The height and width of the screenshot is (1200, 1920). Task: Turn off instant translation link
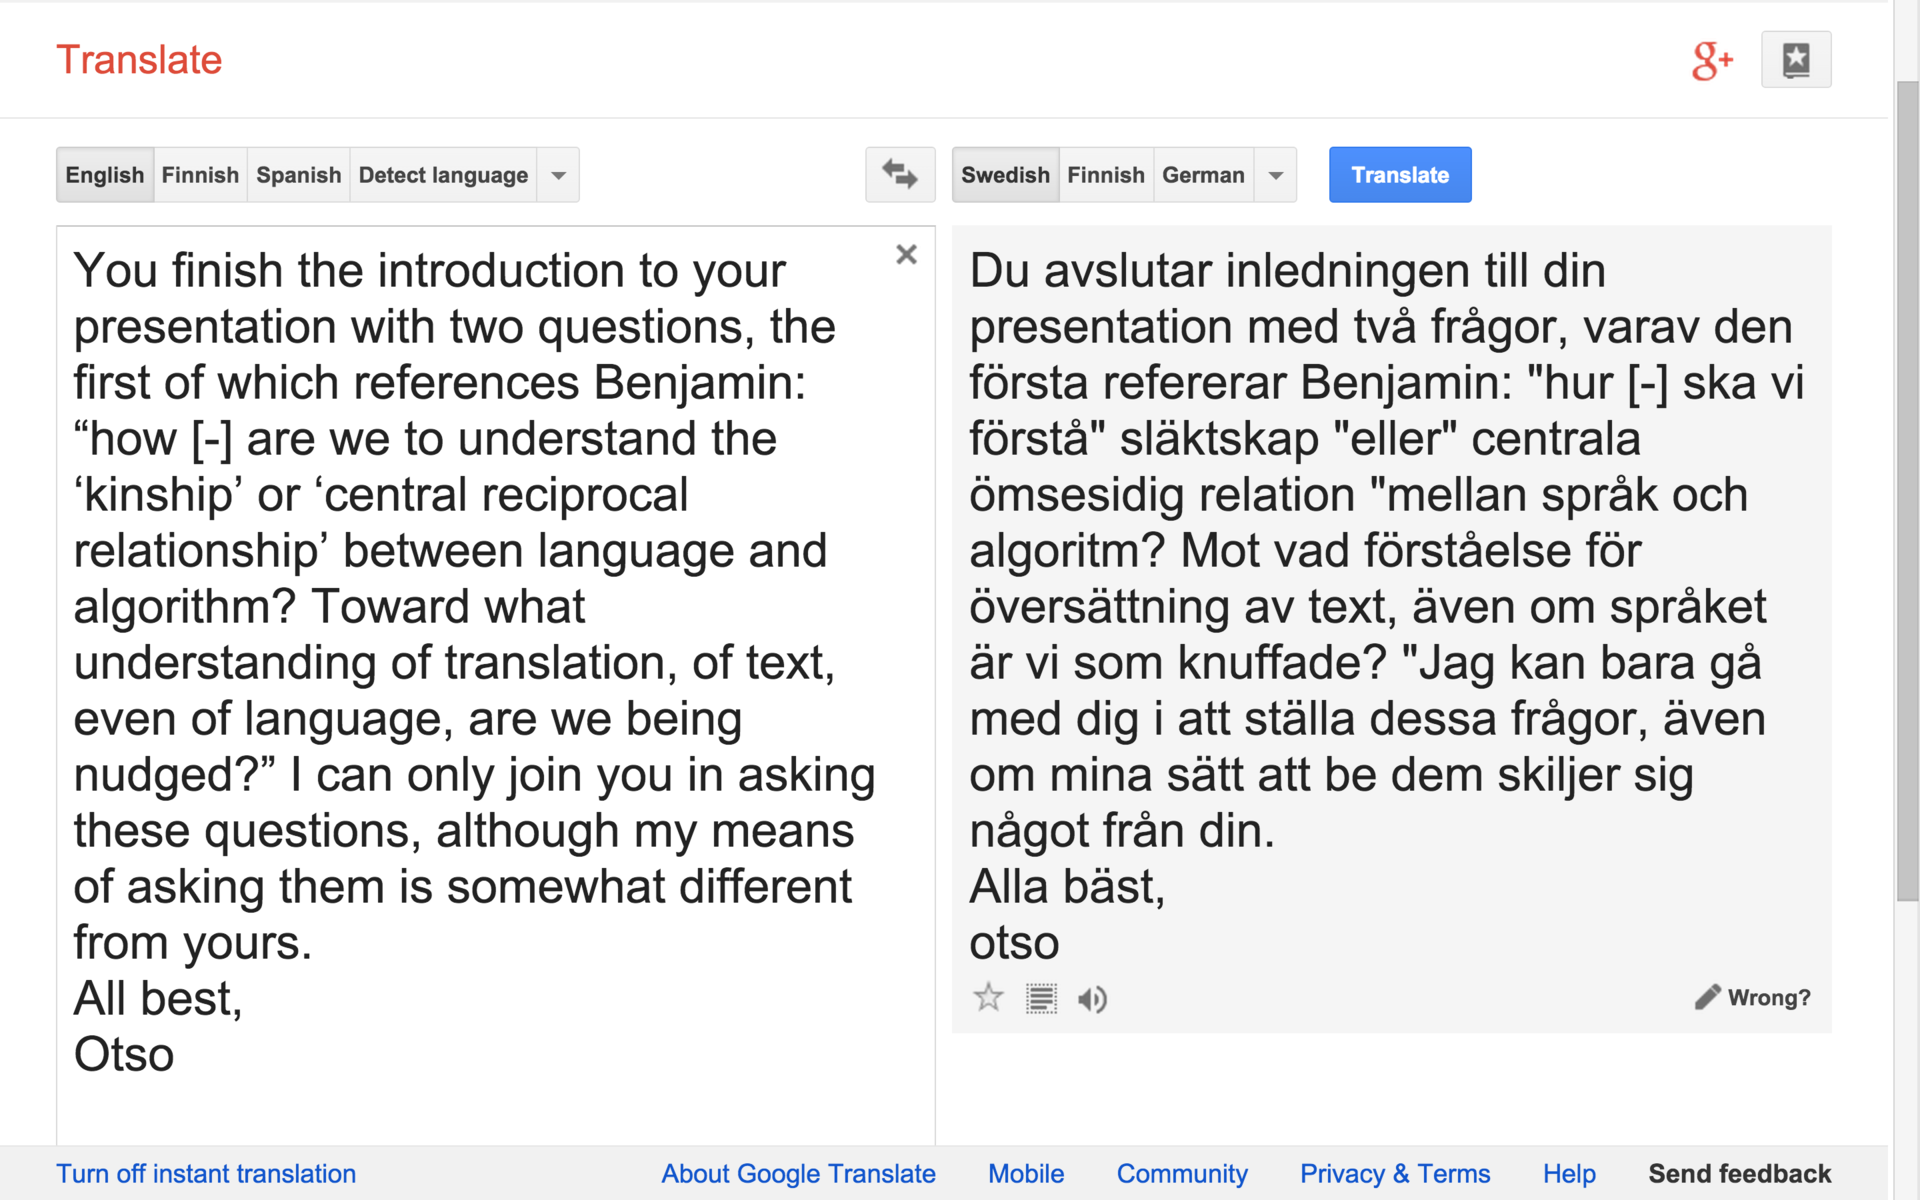pyautogui.click(x=206, y=1173)
